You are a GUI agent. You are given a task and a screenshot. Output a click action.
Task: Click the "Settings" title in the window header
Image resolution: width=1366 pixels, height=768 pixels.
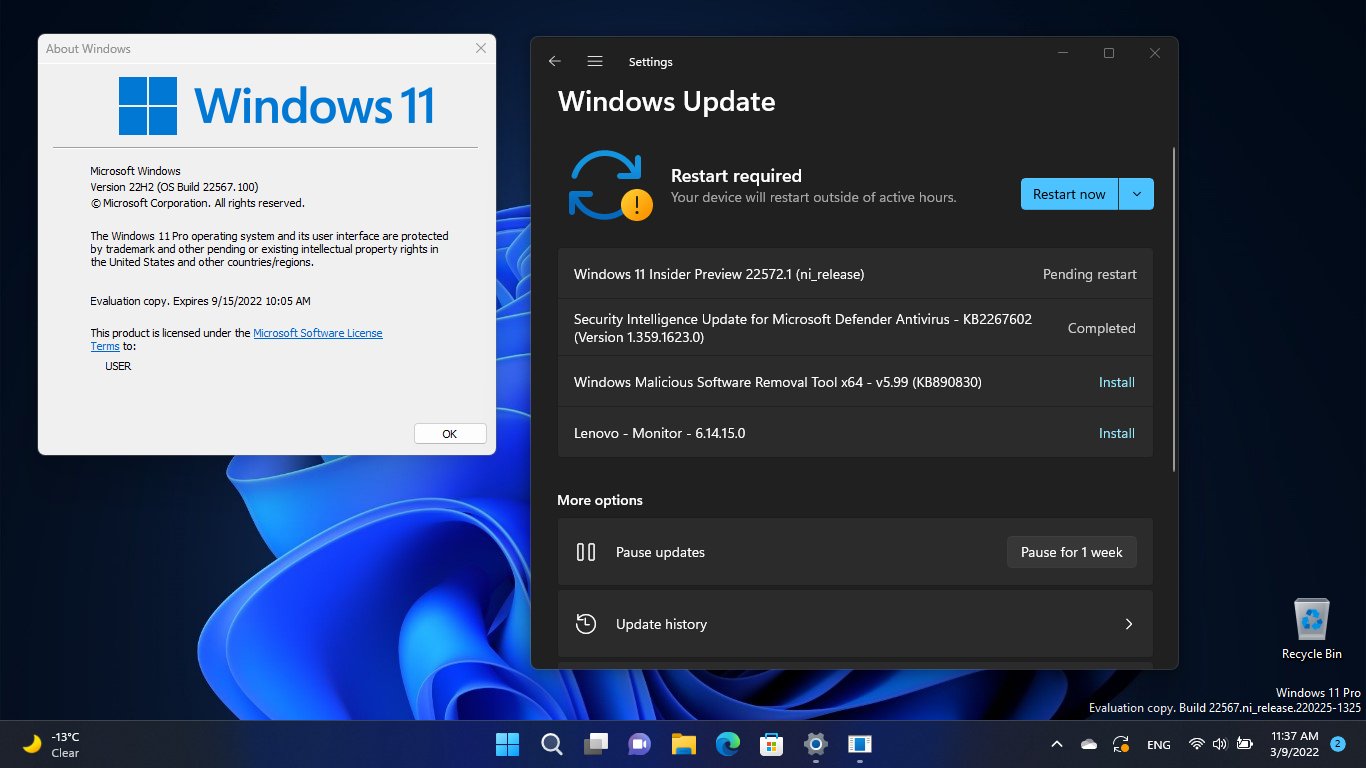(x=650, y=62)
